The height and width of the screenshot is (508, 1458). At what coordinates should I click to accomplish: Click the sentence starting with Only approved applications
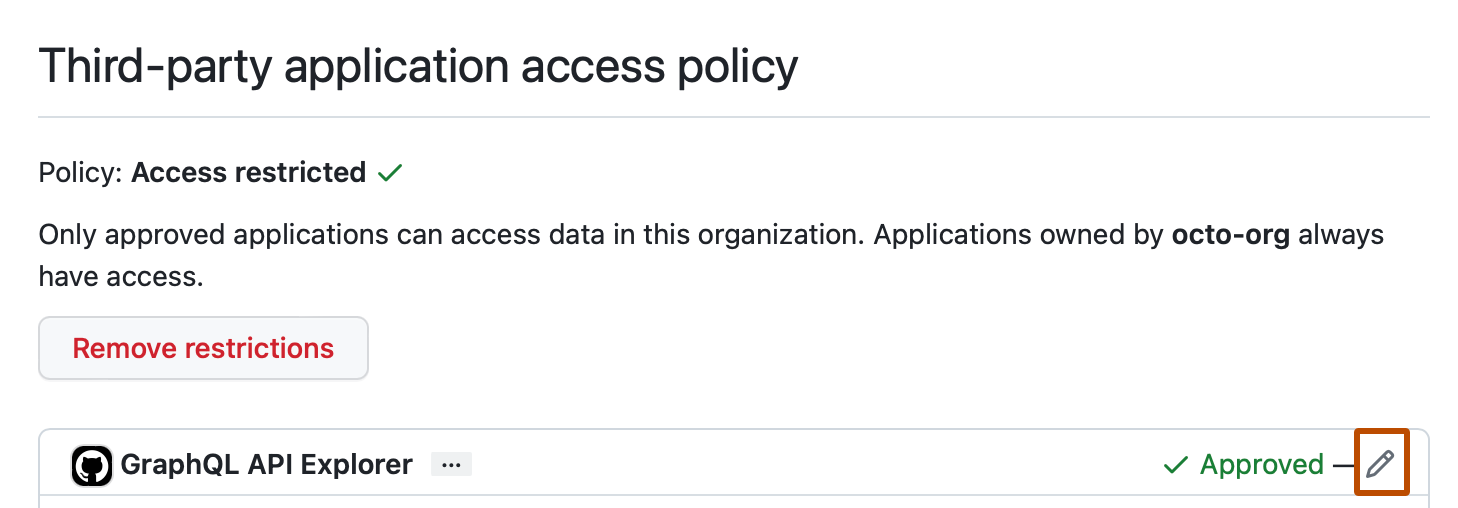(x=450, y=236)
